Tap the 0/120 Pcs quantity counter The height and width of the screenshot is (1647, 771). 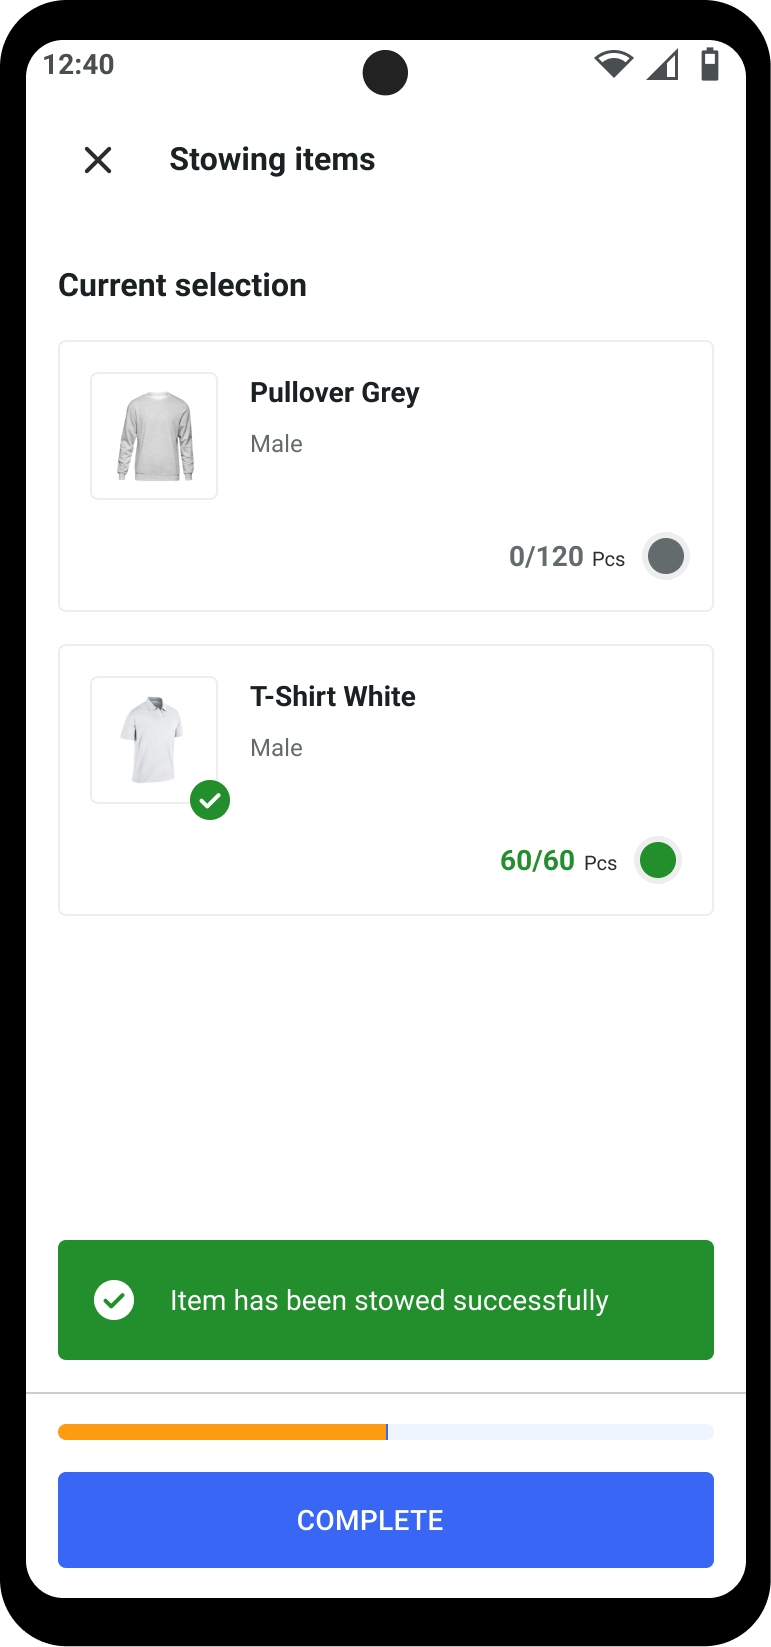coord(566,557)
